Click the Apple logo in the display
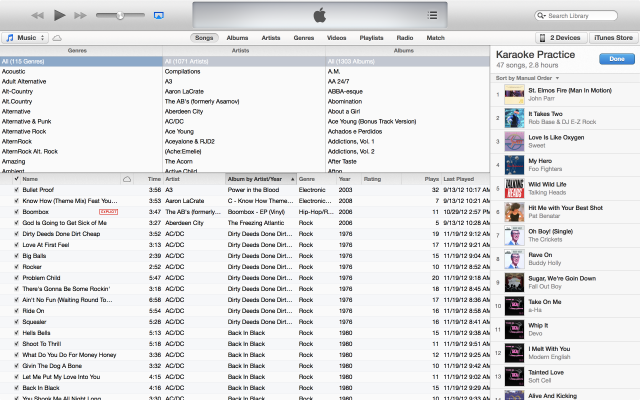The image size is (640, 400). point(320,16)
